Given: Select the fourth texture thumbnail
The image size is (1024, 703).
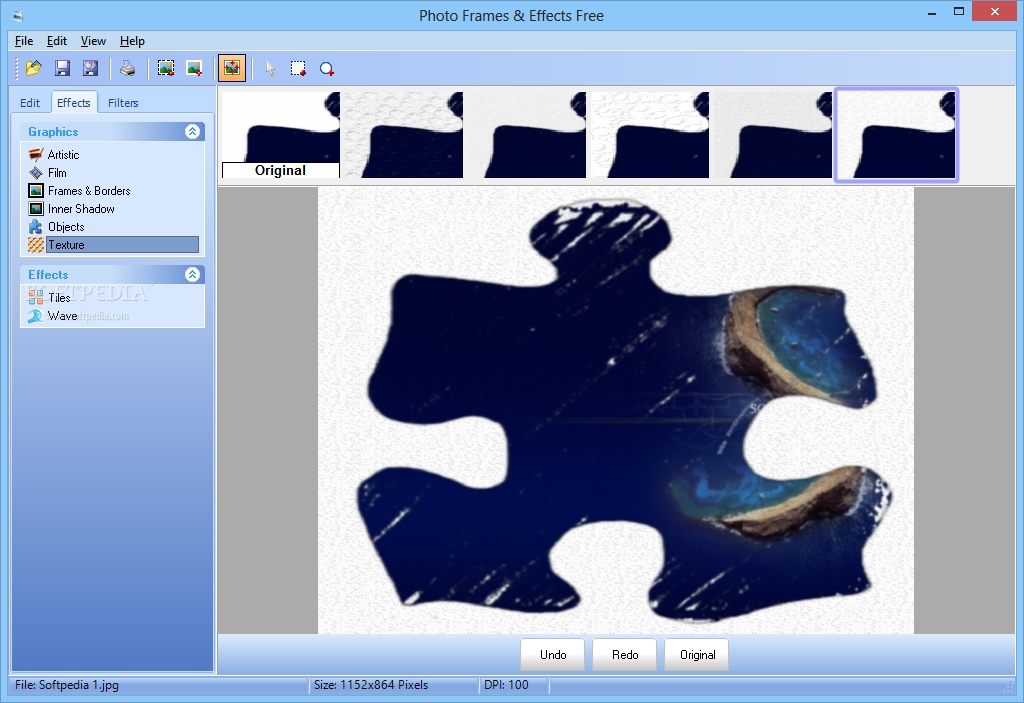Looking at the screenshot, I should pos(650,135).
